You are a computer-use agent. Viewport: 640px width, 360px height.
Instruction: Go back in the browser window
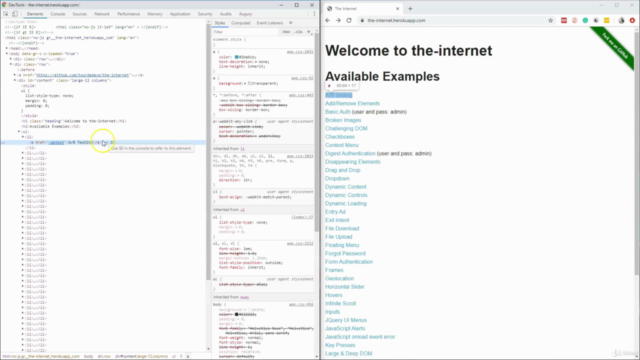pyautogui.click(x=328, y=20)
